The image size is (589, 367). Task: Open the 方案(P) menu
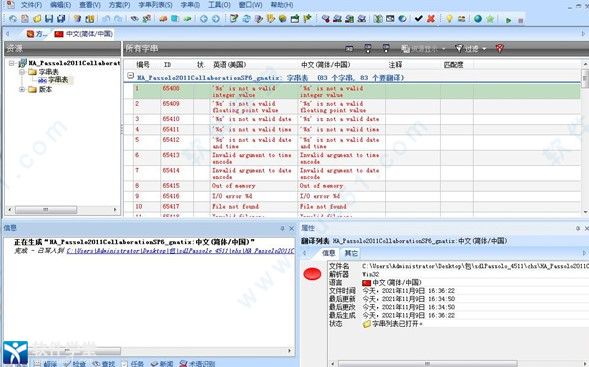point(119,5)
